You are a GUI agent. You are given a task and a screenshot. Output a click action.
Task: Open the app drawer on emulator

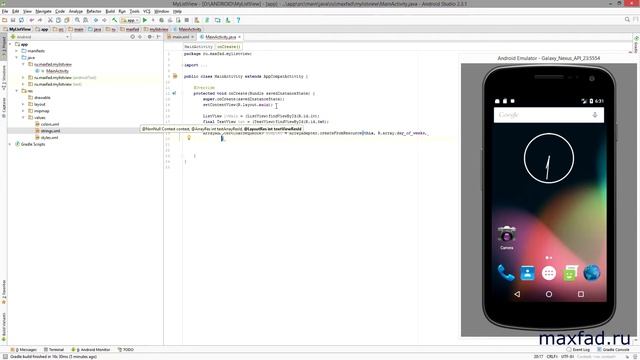[549, 273]
